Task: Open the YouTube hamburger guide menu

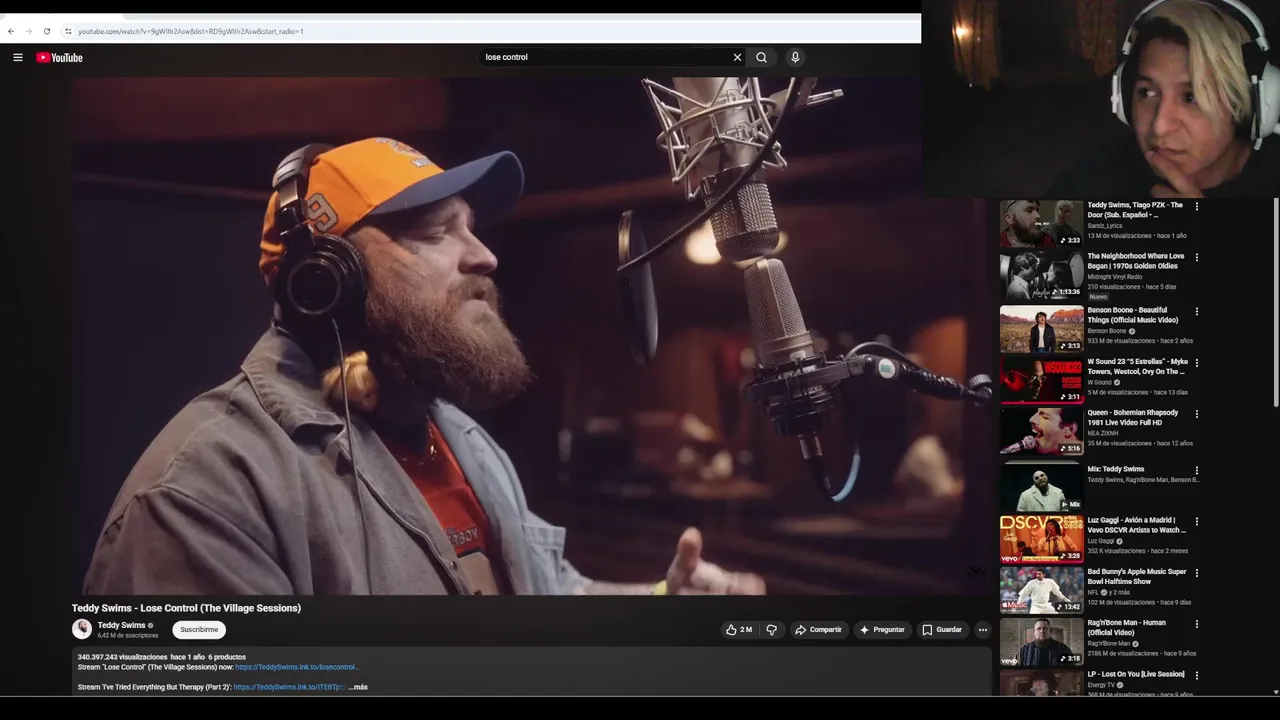Action: pyautogui.click(x=18, y=57)
